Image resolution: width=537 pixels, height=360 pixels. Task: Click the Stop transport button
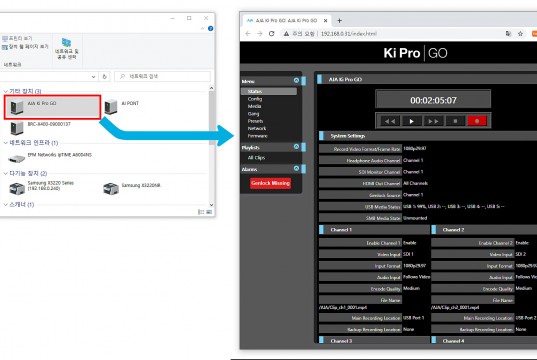coord(455,121)
